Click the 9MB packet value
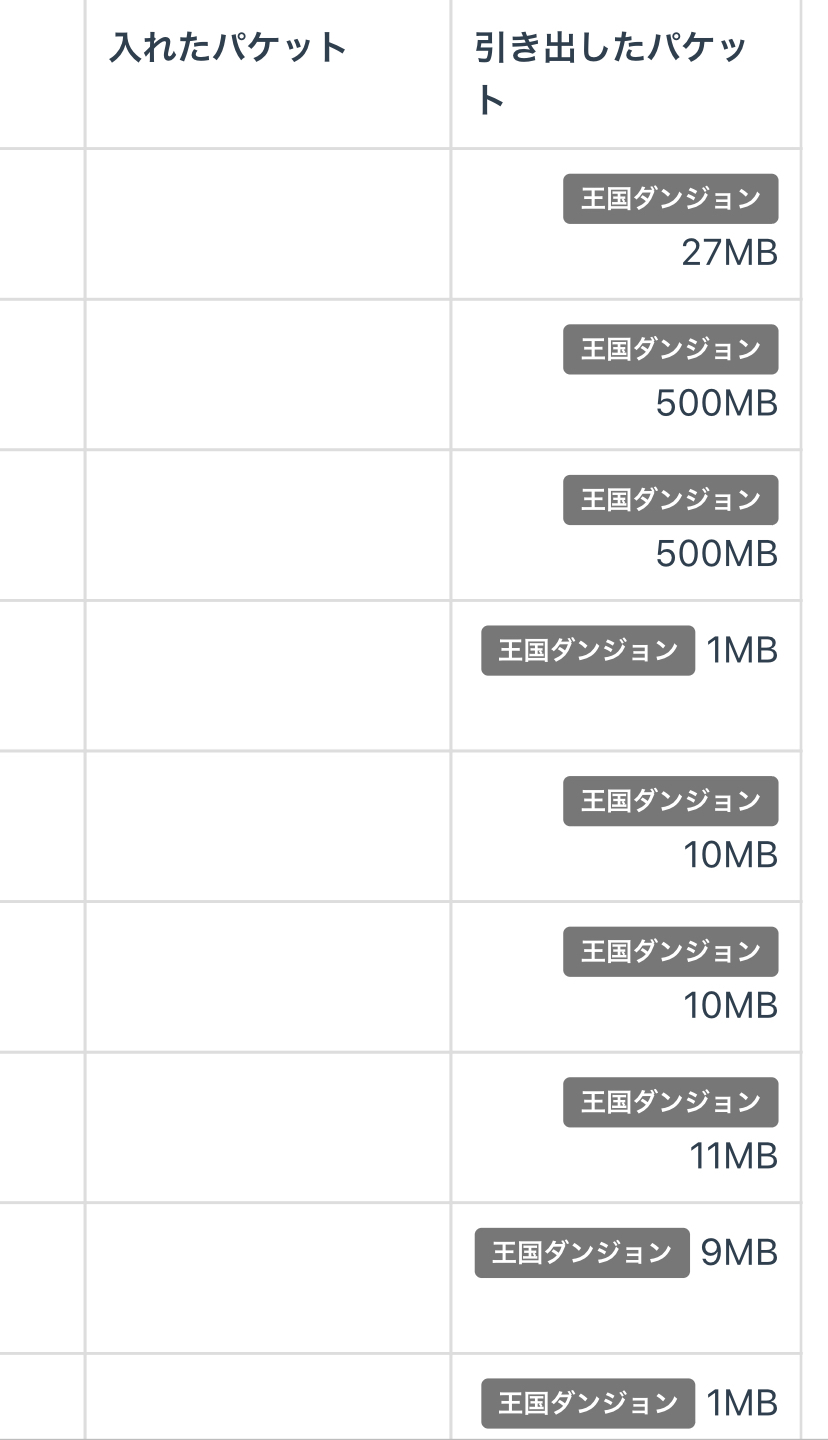The width and height of the screenshot is (828, 1440). coord(739,1252)
